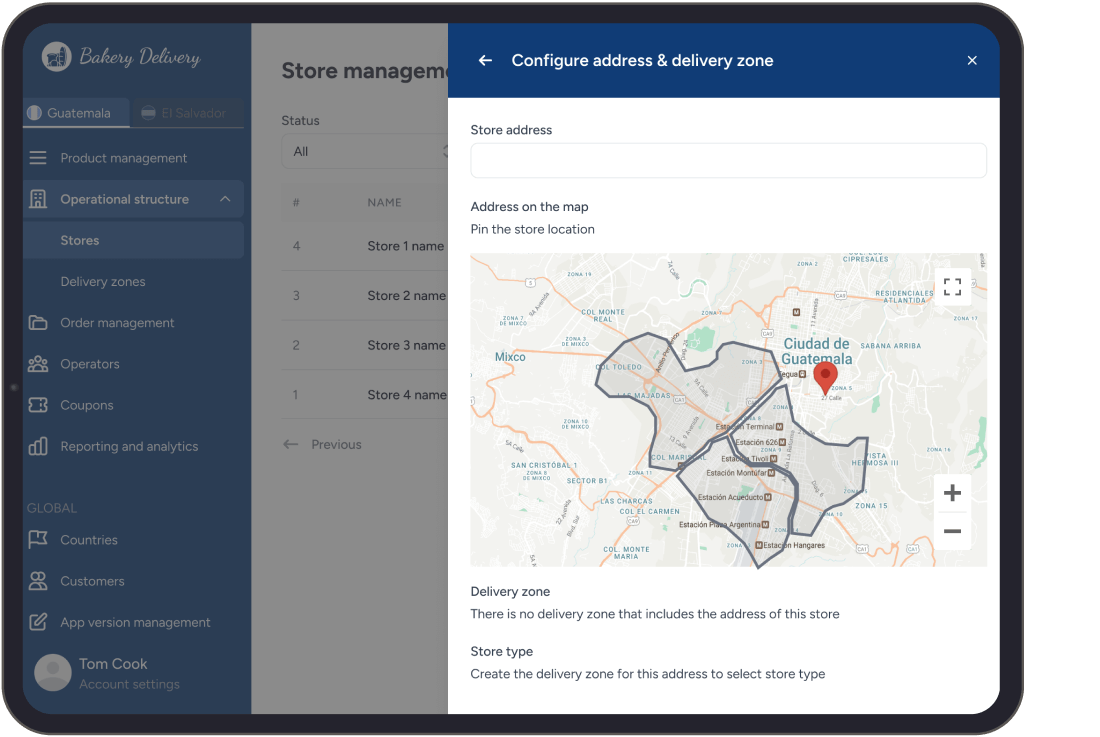This screenshot has height=737, width=1100.
Task: Click the back arrow in panel header
Action: coord(485,61)
